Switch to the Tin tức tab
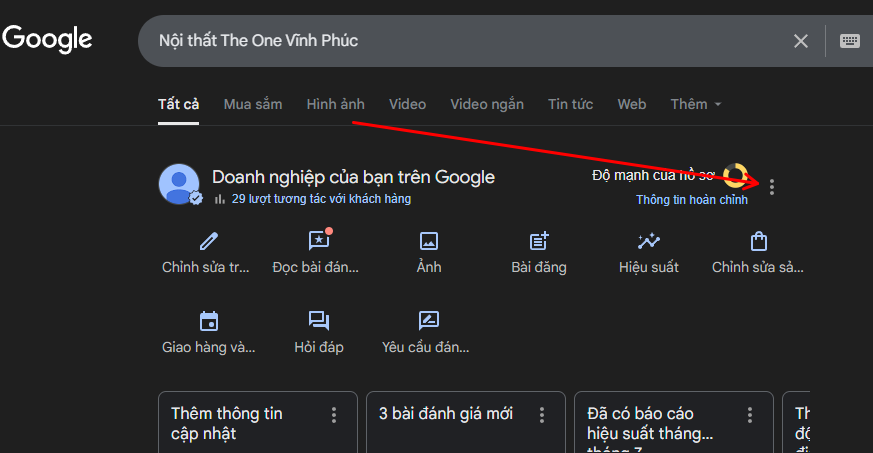This screenshot has width=873, height=453. coord(571,104)
